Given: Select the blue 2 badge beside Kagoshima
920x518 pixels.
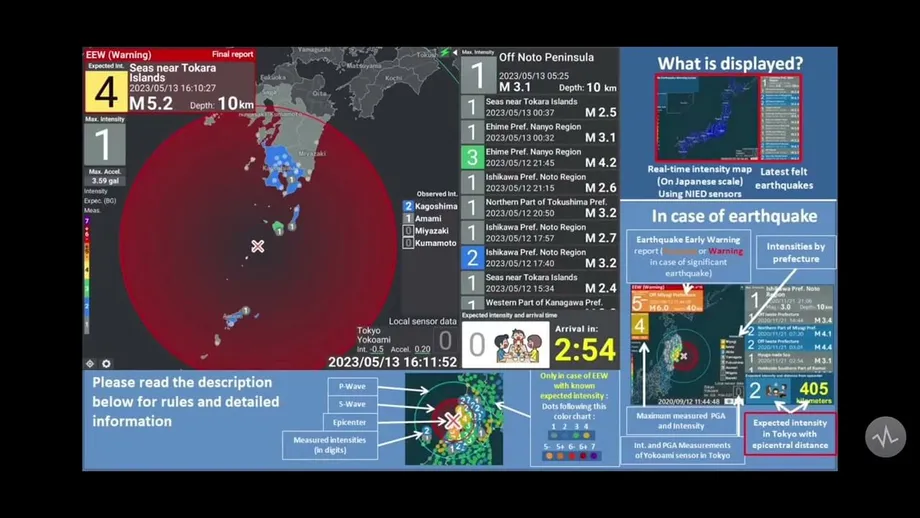Looking at the screenshot, I should 408,206.
